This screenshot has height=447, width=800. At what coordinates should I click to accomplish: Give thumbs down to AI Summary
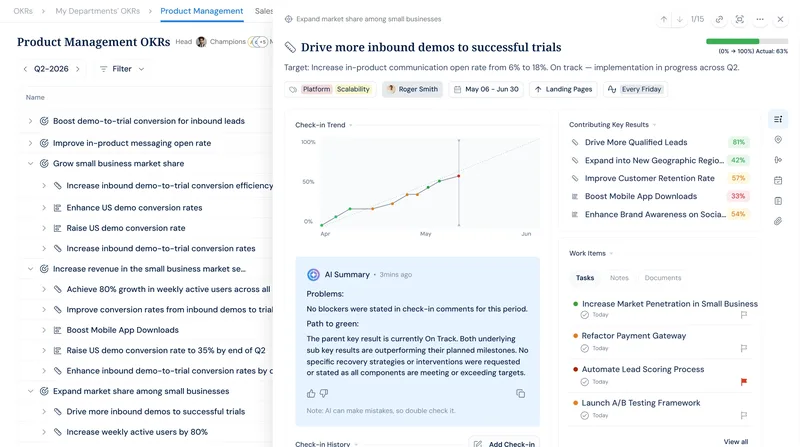click(x=324, y=393)
